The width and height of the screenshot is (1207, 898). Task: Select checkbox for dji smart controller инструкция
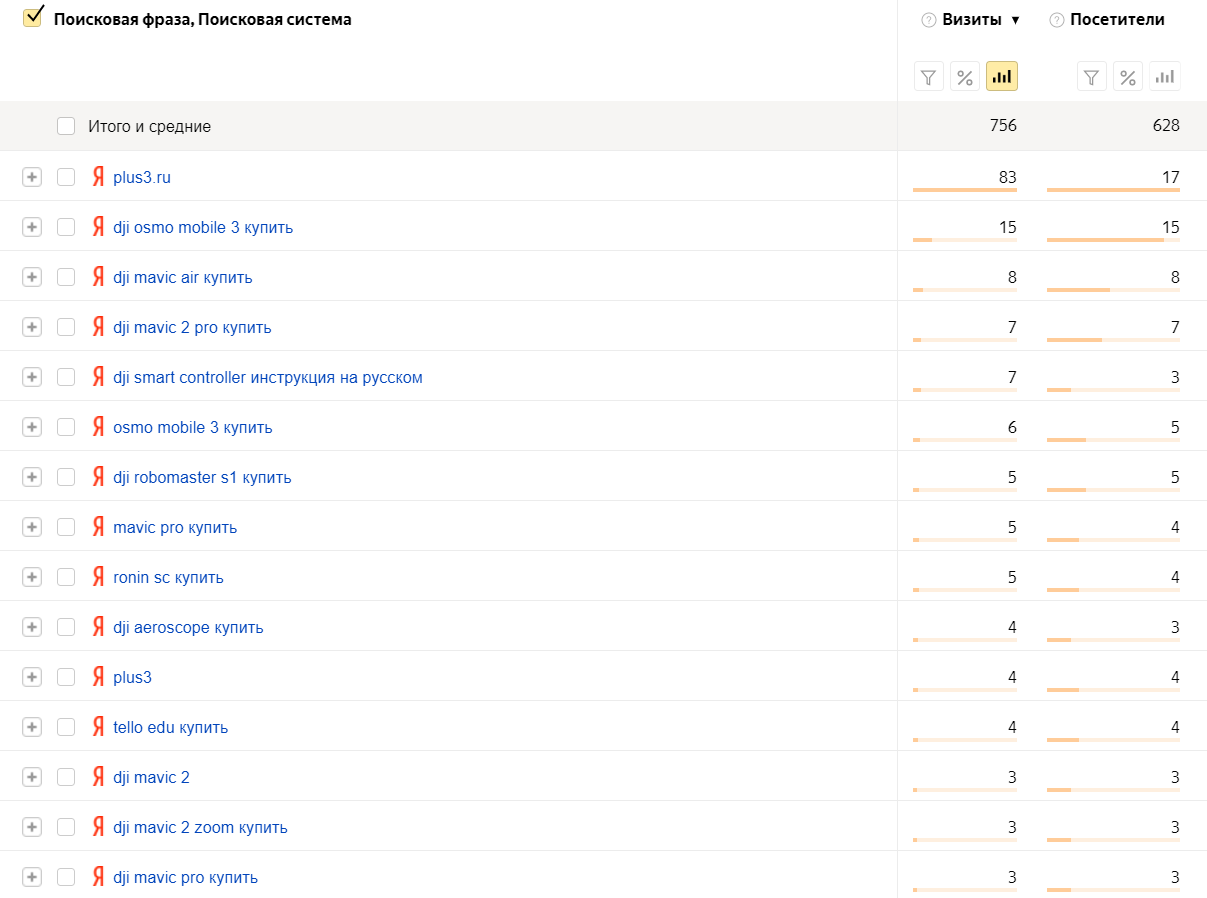tap(66, 377)
